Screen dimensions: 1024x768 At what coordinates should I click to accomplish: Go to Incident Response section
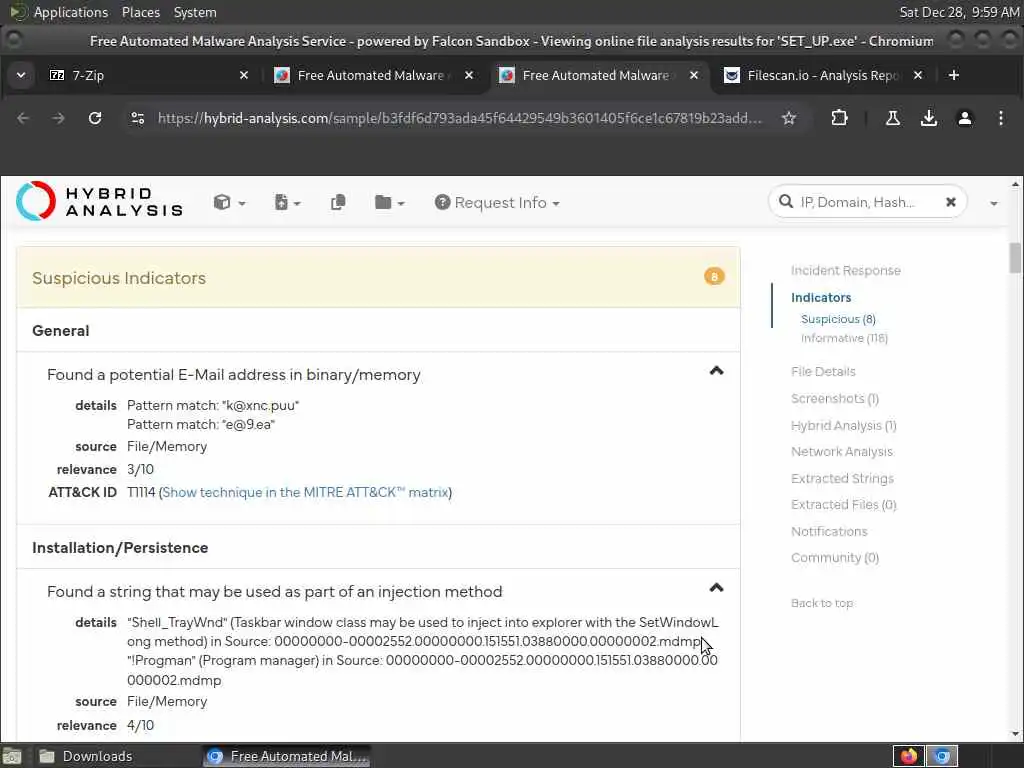(x=845, y=270)
